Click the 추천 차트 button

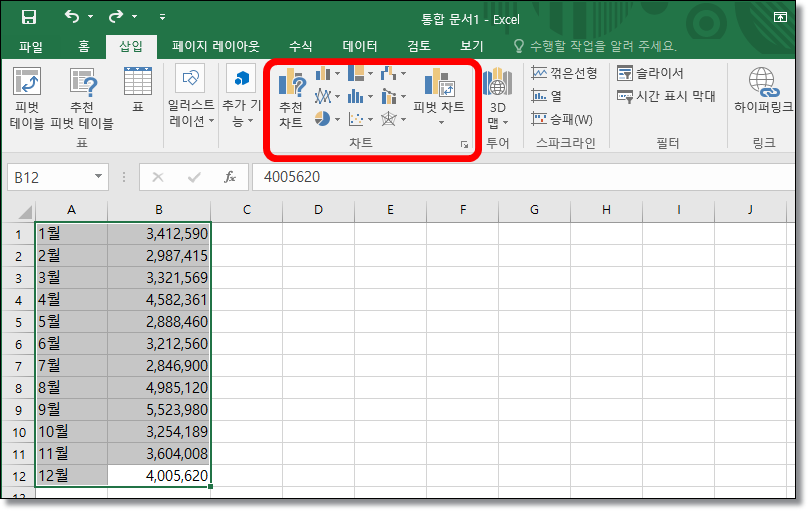pos(291,98)
